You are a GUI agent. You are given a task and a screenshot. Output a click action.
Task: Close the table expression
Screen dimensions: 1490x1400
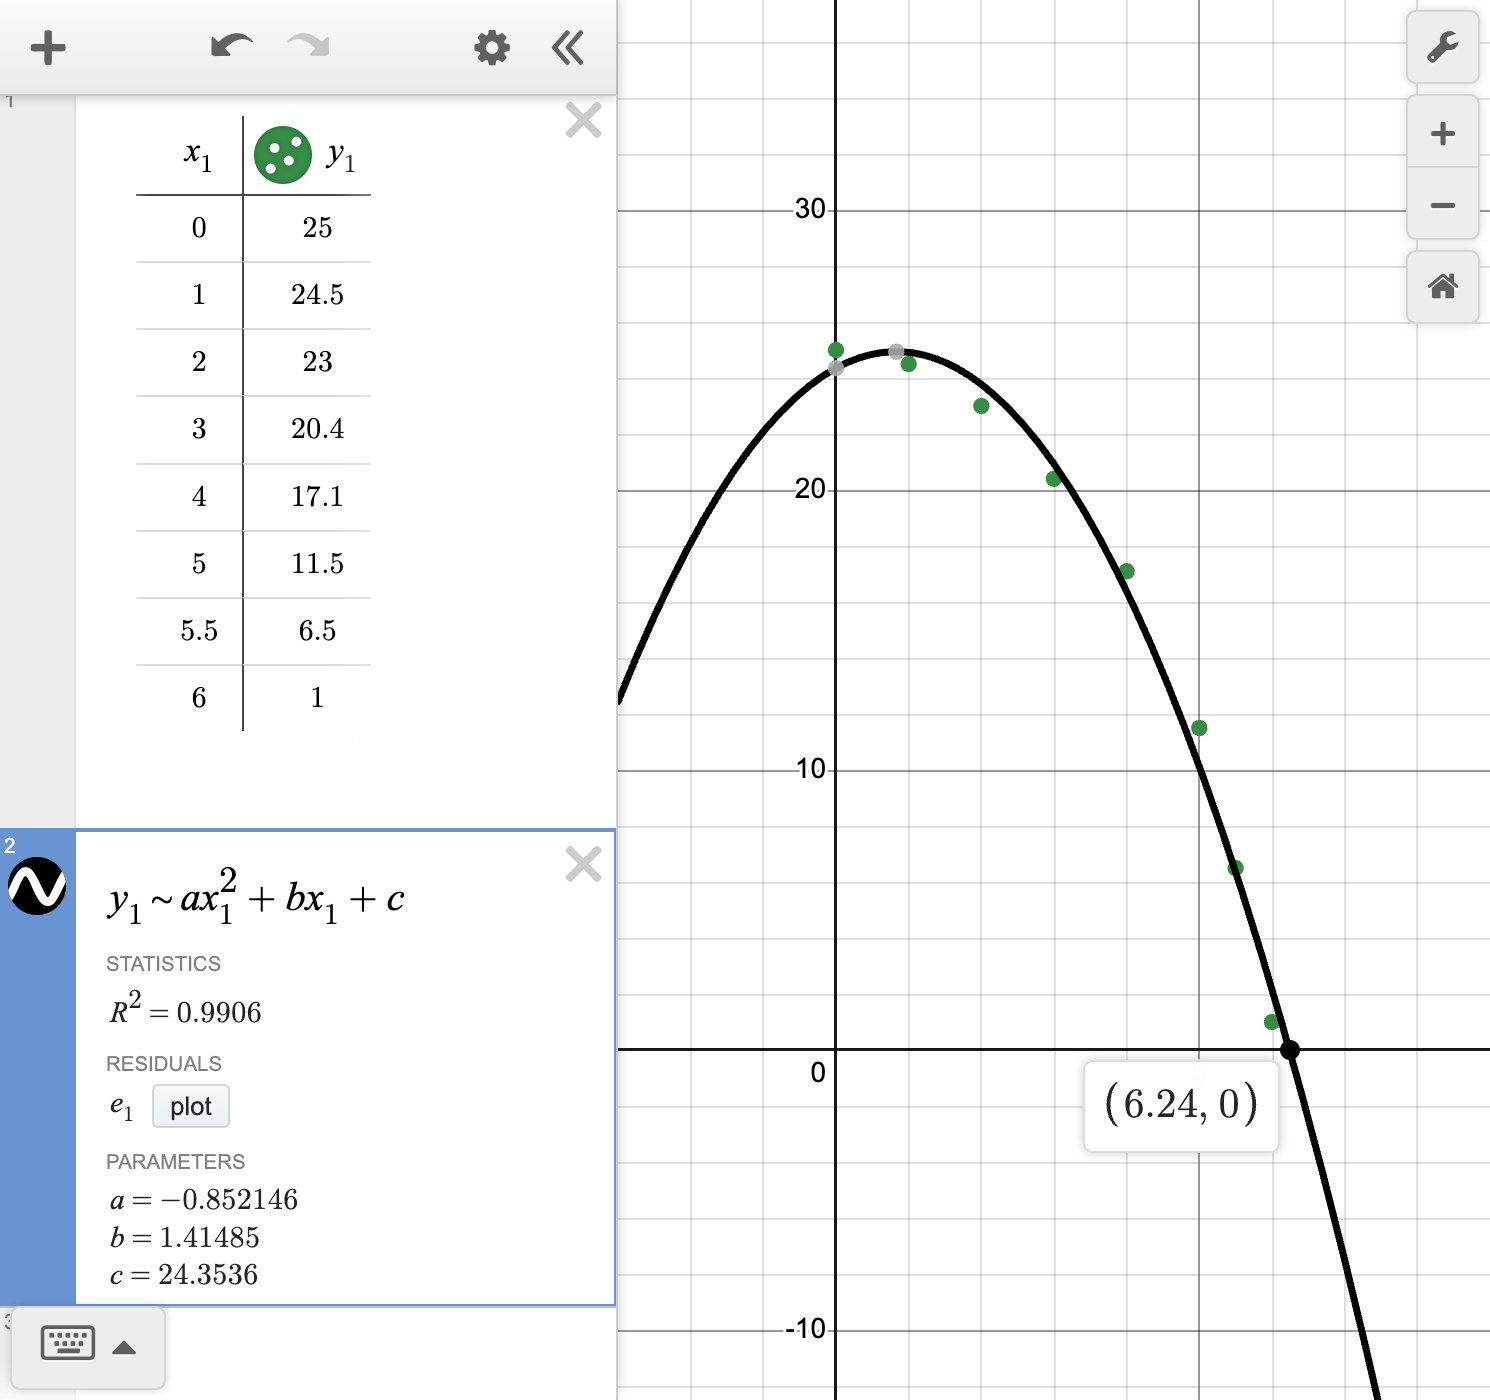coord(583,120)
